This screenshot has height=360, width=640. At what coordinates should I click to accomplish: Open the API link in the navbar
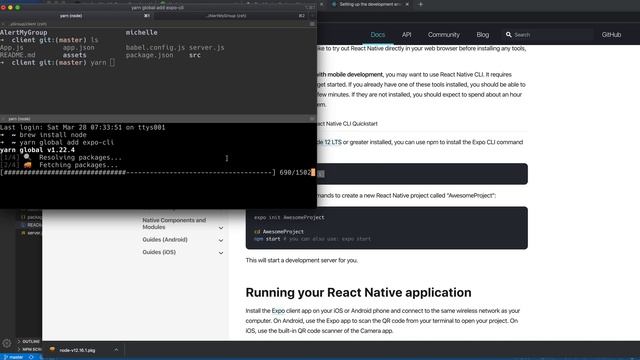tap(406, 35)
